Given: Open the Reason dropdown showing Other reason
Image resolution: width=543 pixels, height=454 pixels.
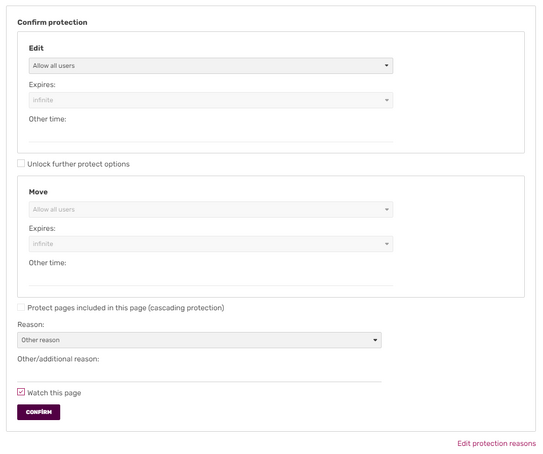Looking at the screenshot, I should click(x=199, y=340).
